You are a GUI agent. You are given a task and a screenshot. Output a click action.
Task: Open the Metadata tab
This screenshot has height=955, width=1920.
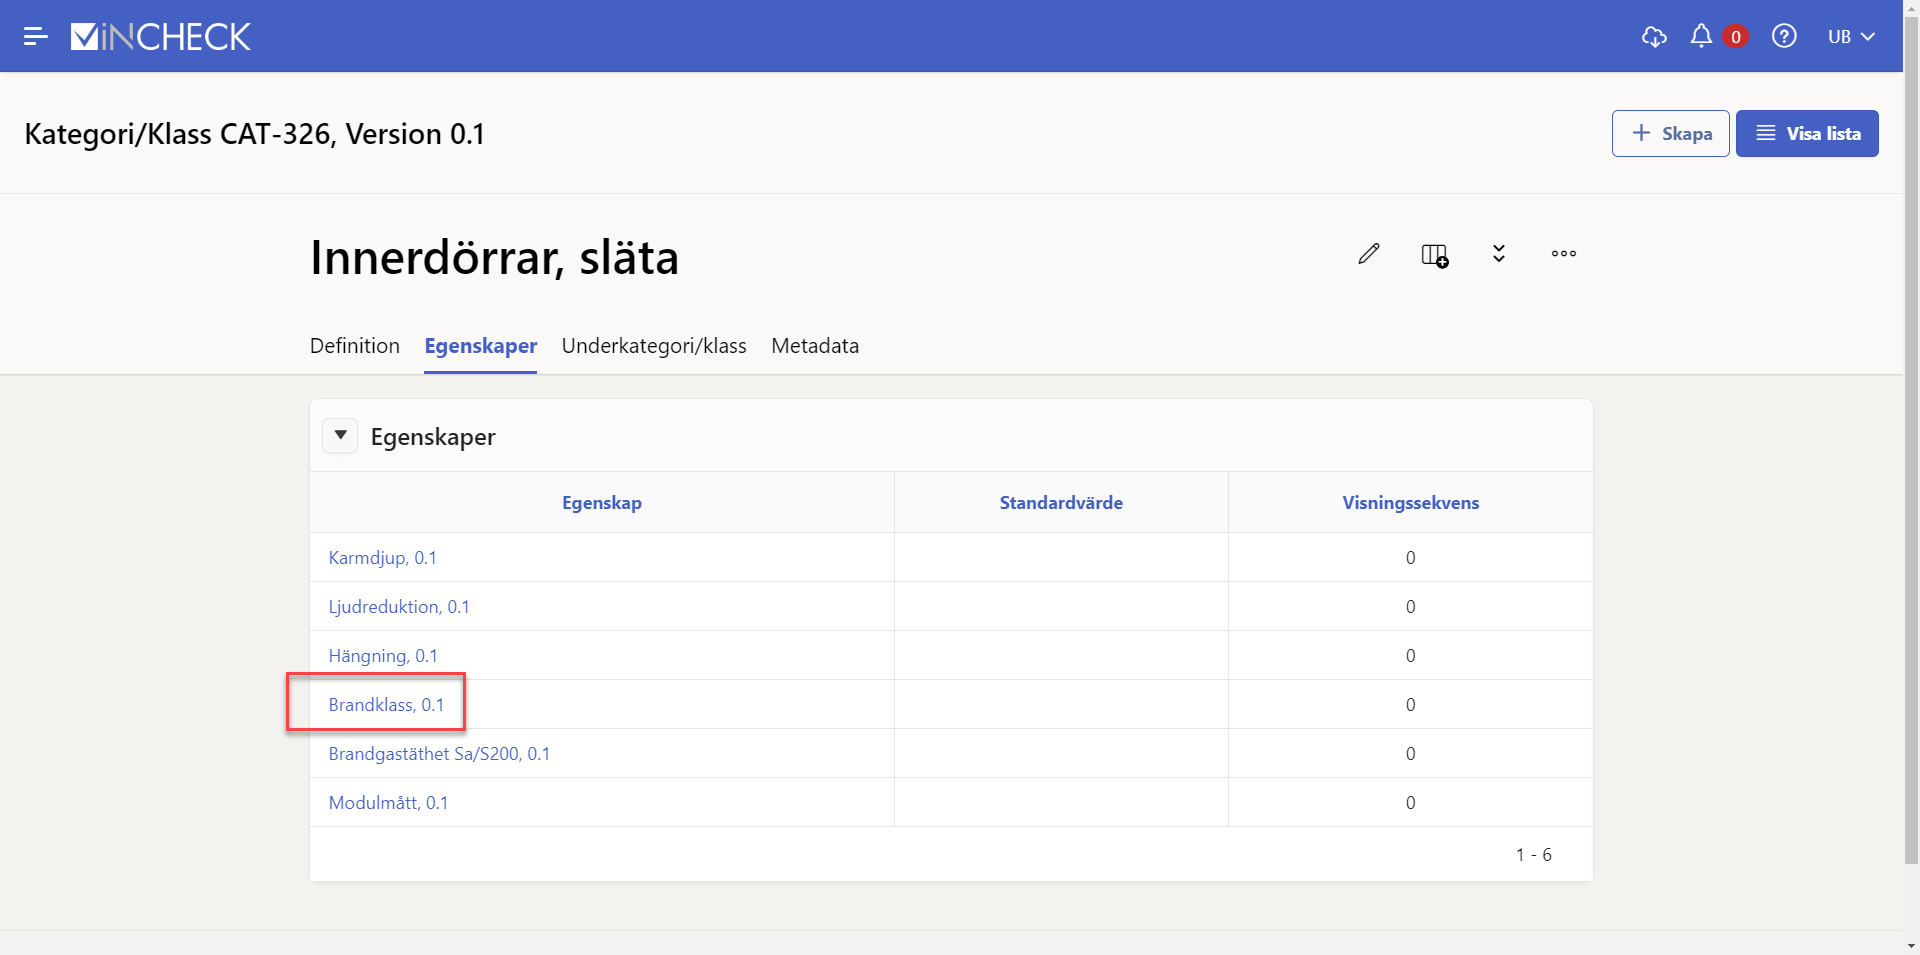click(815, 346)
